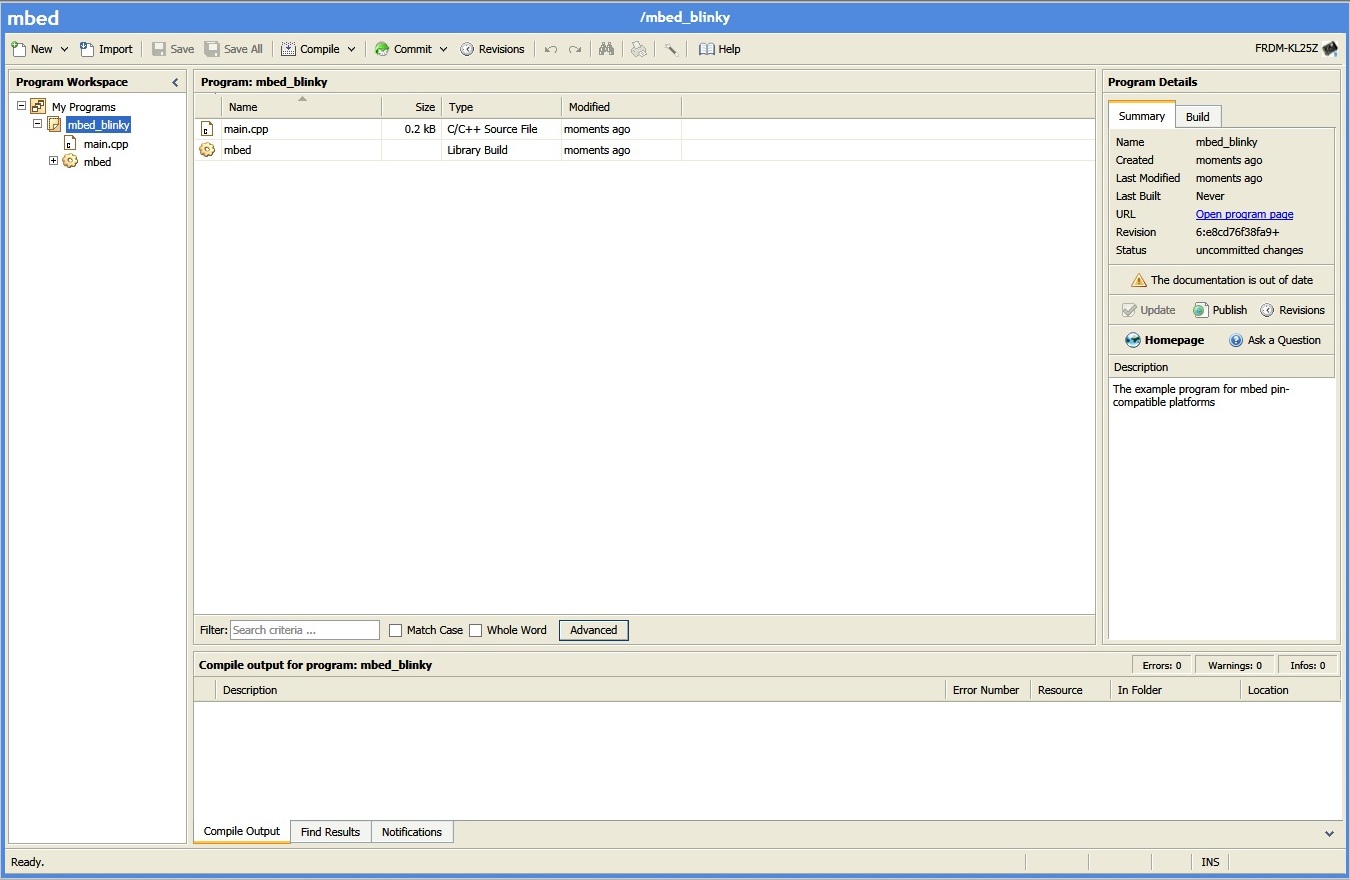The width and height of the screenshot is (1350, 880).
Task: Open the New dropdown arrow
Action: coord(65,49)
